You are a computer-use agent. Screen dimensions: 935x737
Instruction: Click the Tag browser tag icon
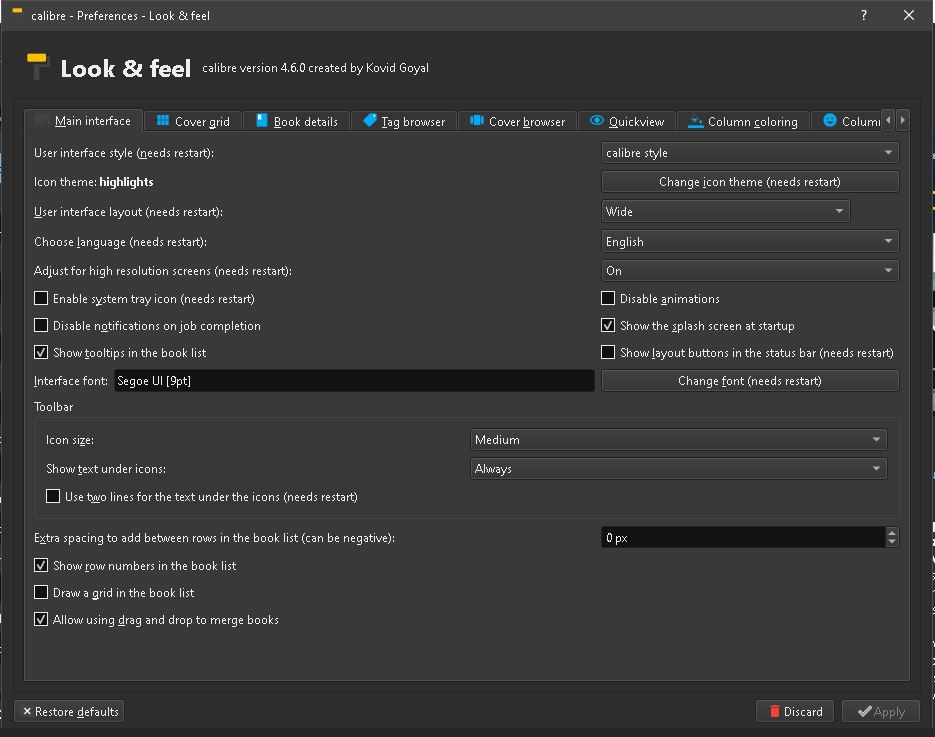coord(370,120)
